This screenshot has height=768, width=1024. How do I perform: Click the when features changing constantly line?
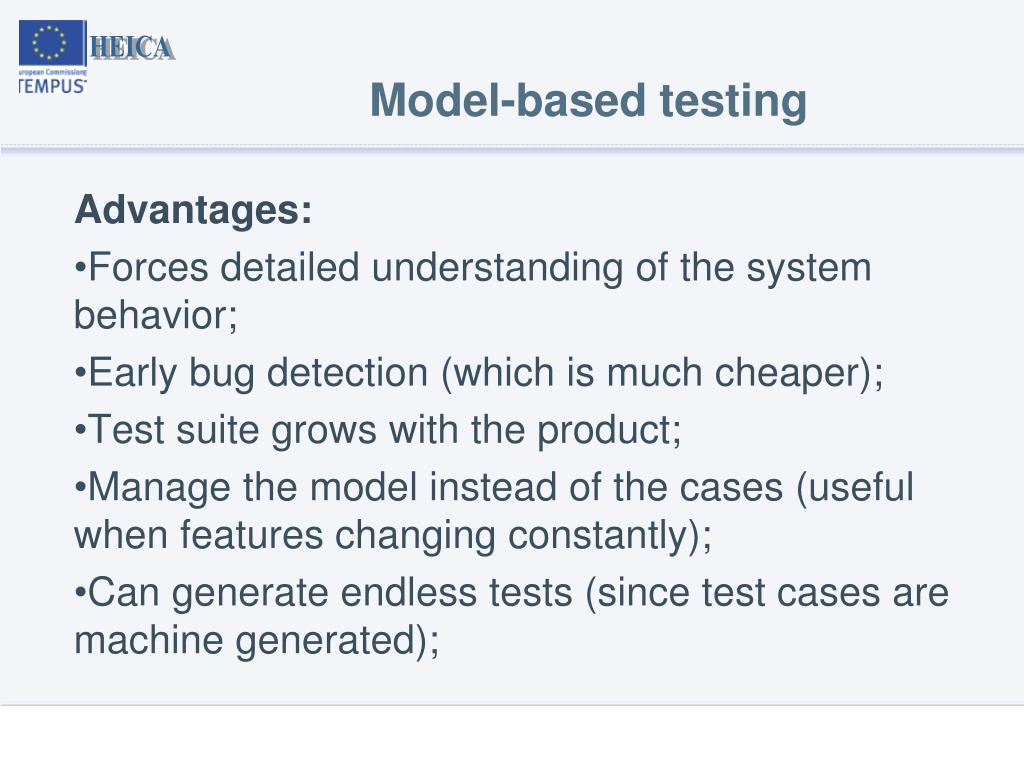click(392, 536)
